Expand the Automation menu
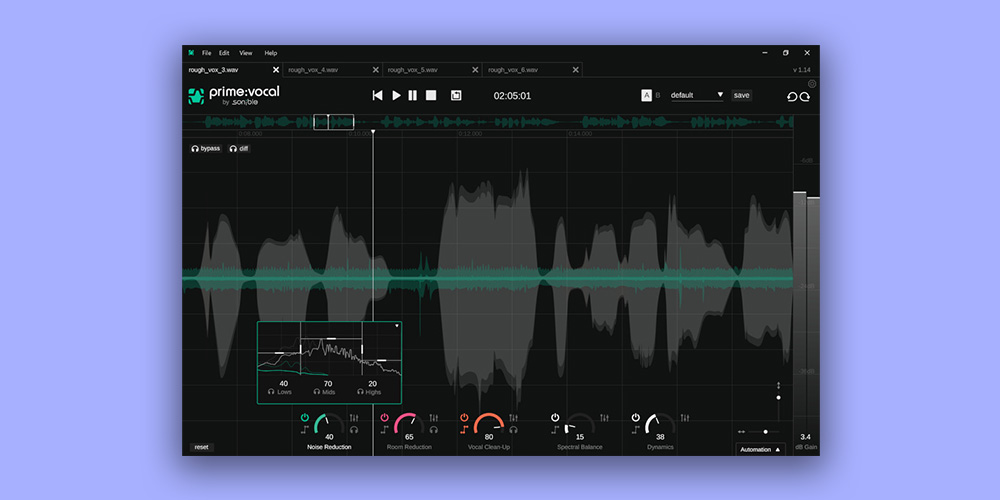Viewport: 1000px width, 500px height. tap(760, 449)
